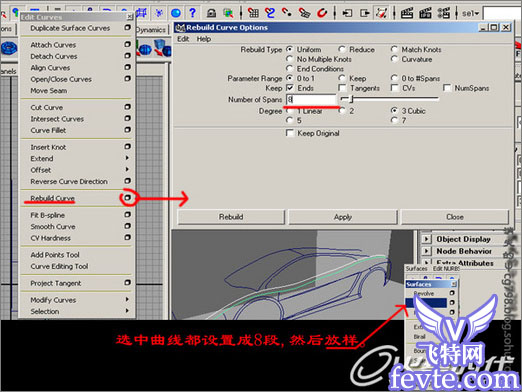Select 0 to #Spans parameter range

pos(394,78)
